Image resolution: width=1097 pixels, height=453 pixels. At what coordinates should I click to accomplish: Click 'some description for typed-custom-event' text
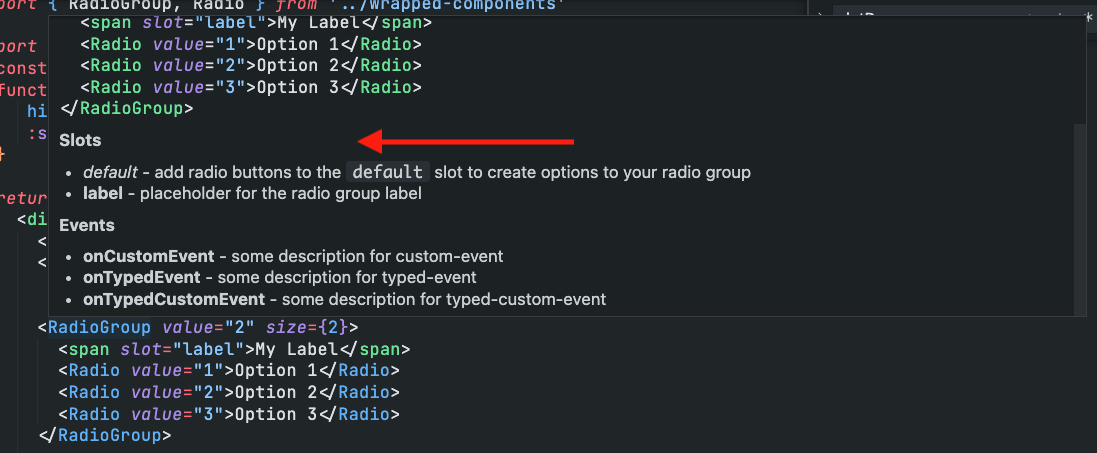[444, 300]
